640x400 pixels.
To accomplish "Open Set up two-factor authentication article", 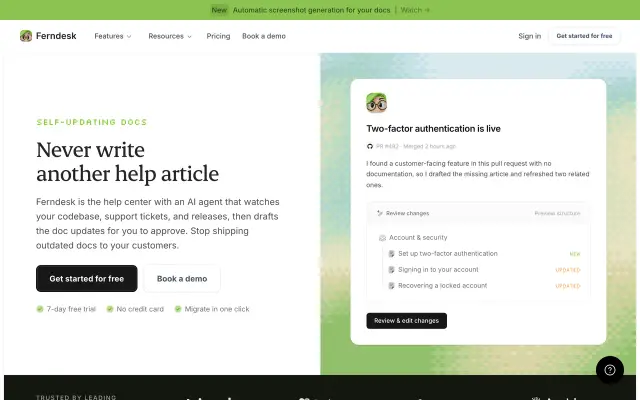I will 448,253.
